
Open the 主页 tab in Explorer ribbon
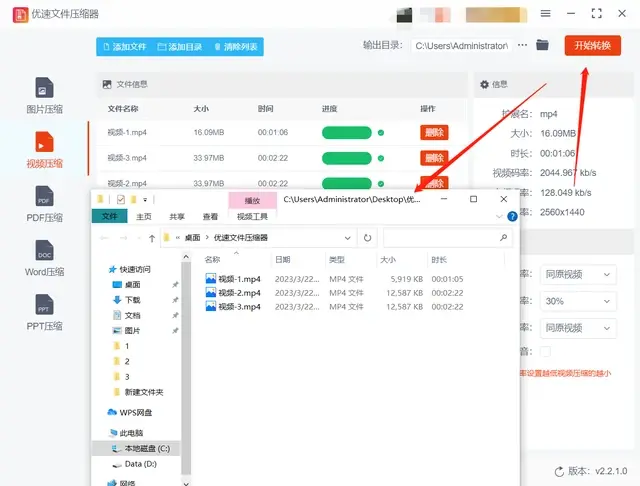pyautogui.click(x=144, y=216)
